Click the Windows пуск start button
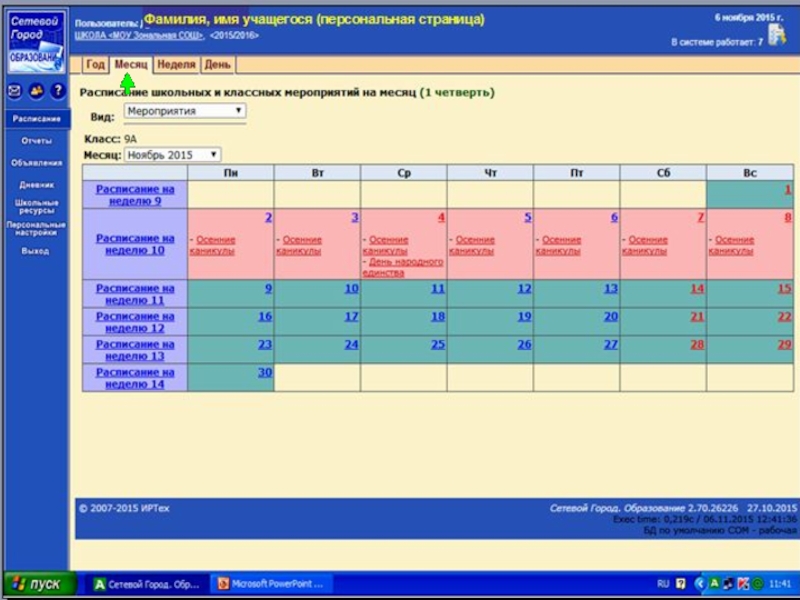Screen dimensions: 800x600 [36, 584]
